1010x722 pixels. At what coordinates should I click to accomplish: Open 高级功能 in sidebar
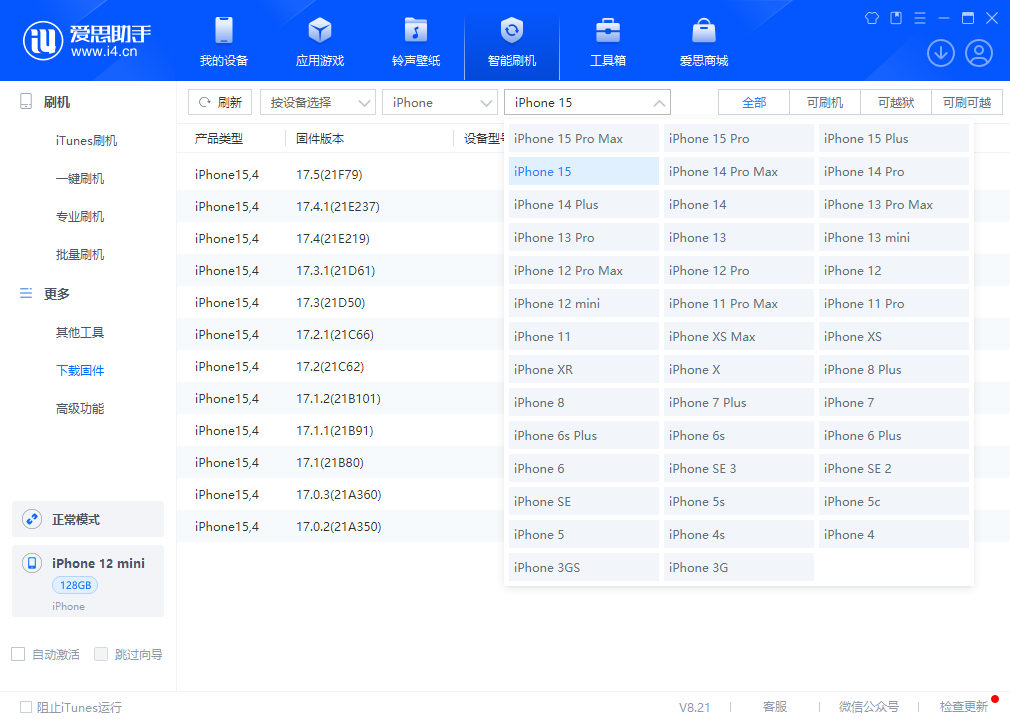click(x=80, y=408)
